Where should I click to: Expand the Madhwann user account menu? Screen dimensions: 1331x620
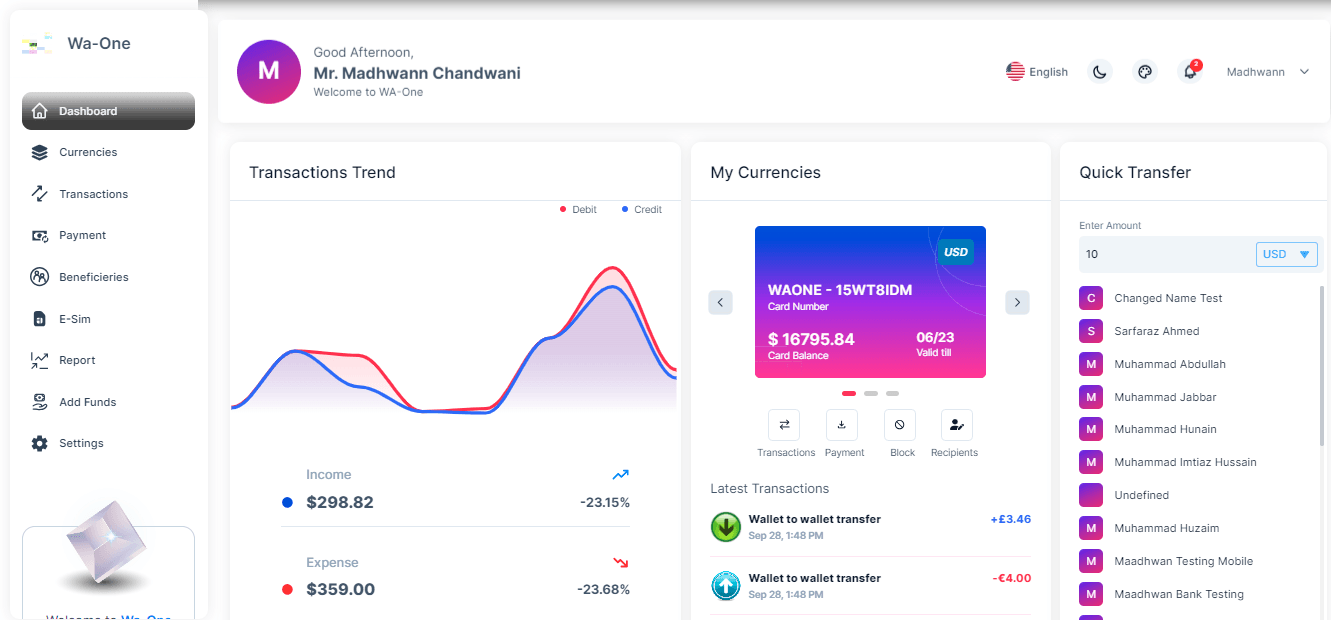click(1267, 72)
